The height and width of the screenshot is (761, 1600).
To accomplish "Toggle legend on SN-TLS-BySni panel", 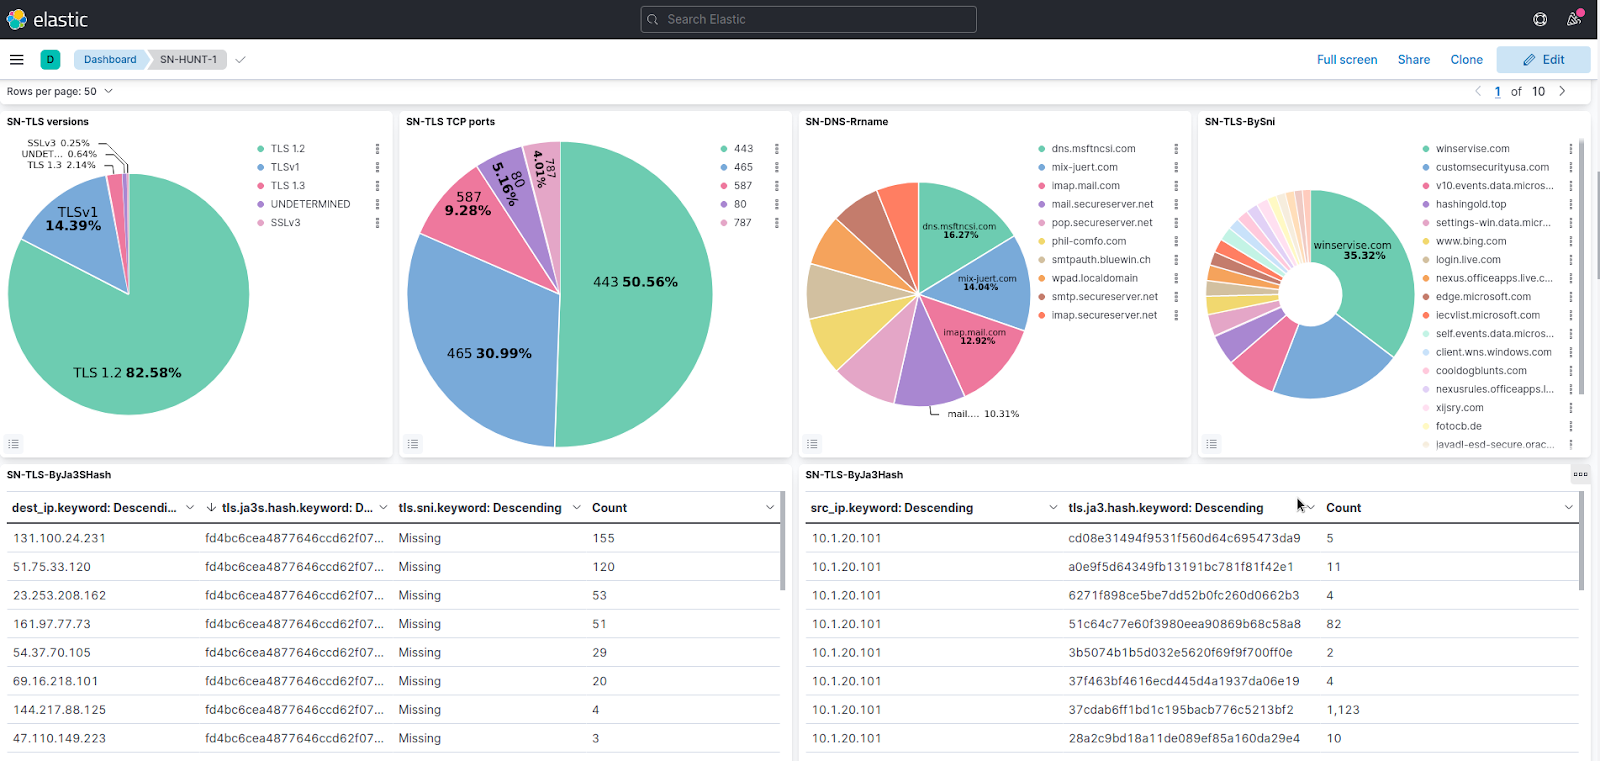I will pos(1212,444).
